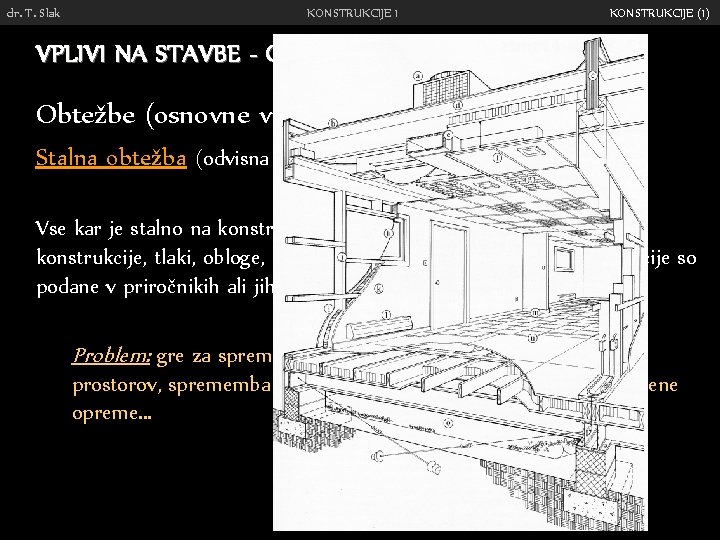Click the 'Obtežbe (osnovne v' heading

point(154,115)
